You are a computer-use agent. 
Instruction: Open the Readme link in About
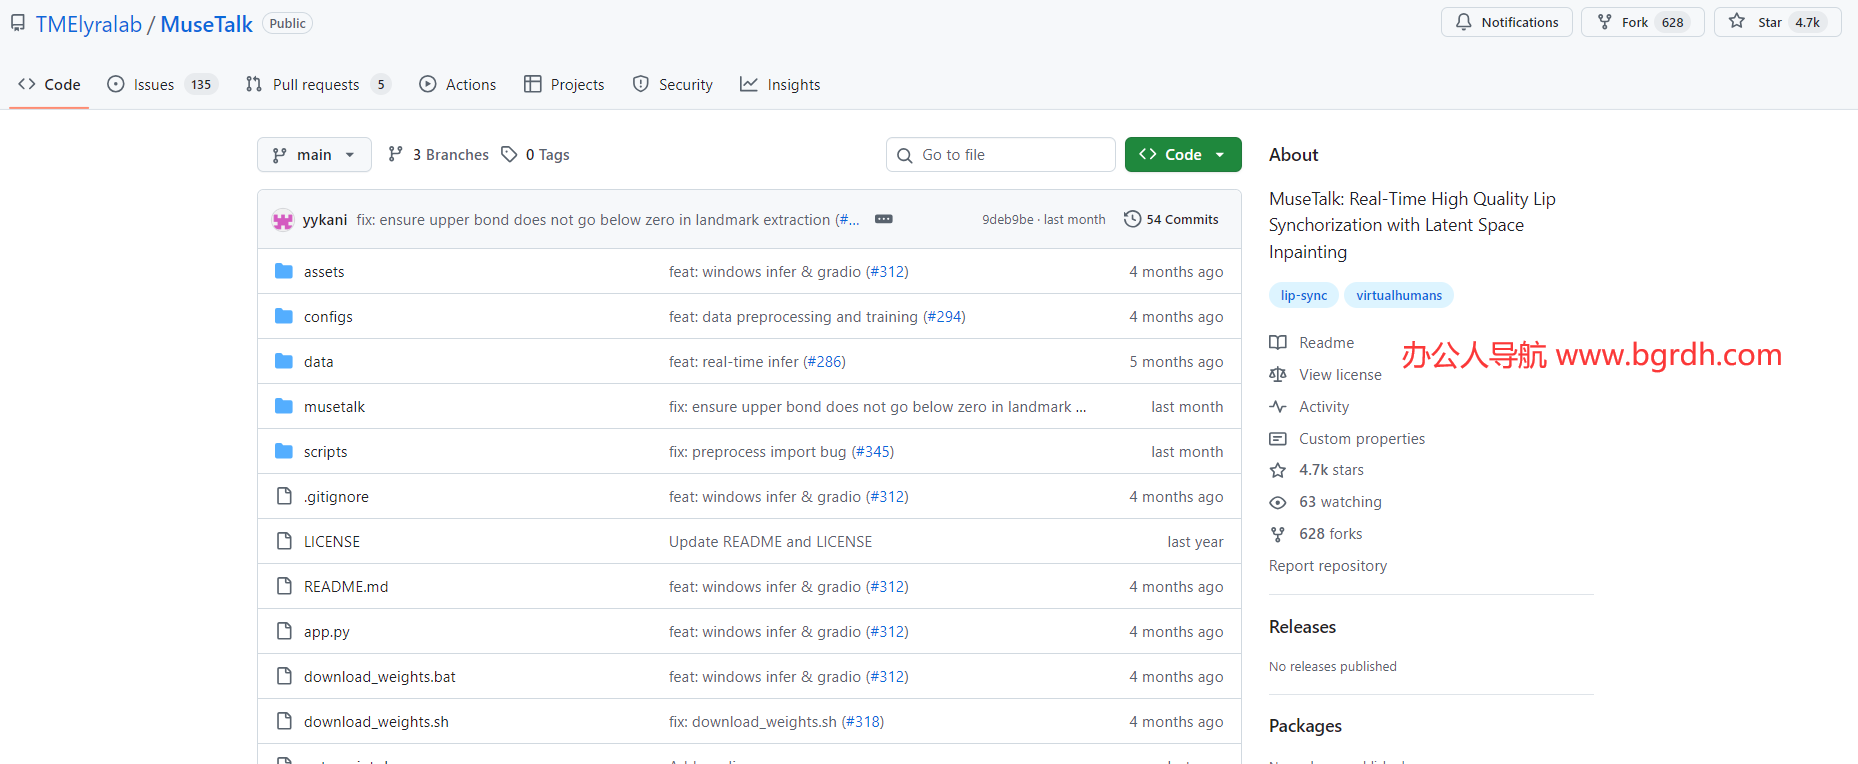coord(1326,343)
